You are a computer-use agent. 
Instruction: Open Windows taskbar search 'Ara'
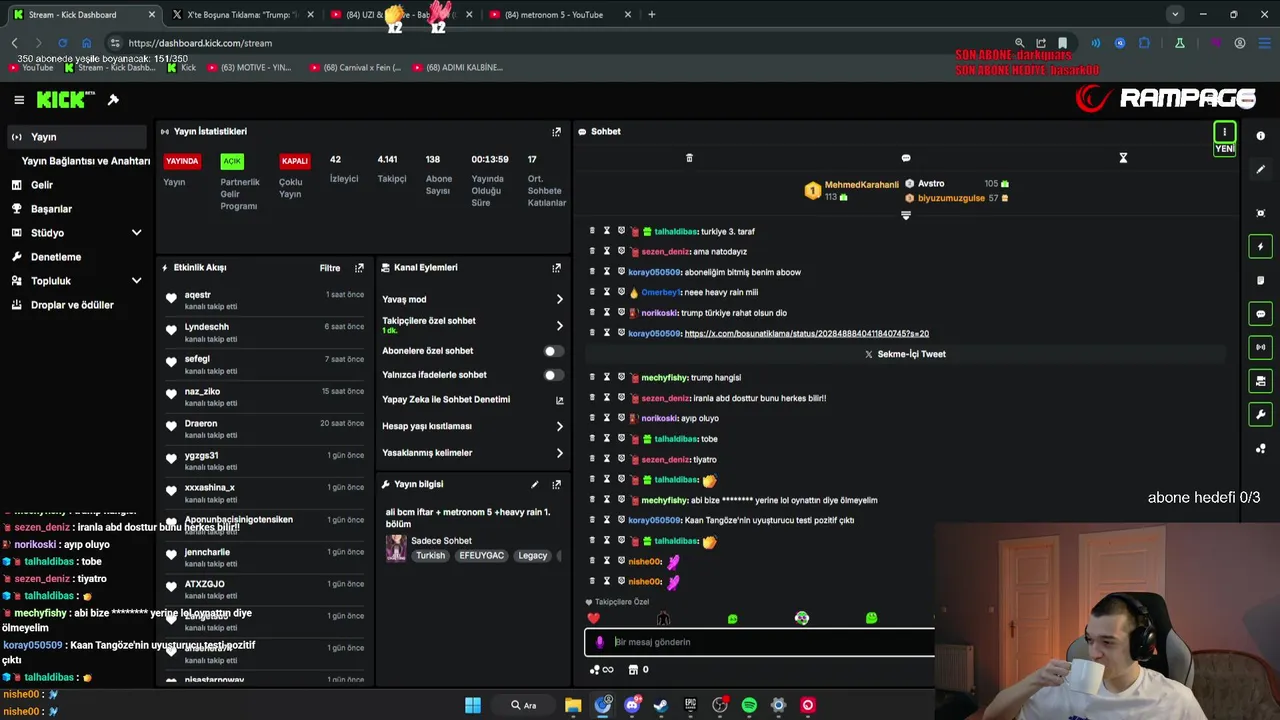pyautogui.click(x=524, y=705)
